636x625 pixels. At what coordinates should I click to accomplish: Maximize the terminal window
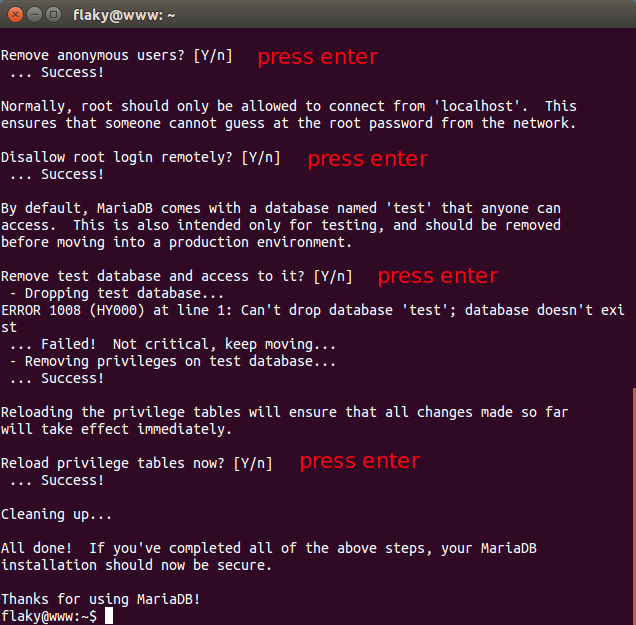coord(54,15)
